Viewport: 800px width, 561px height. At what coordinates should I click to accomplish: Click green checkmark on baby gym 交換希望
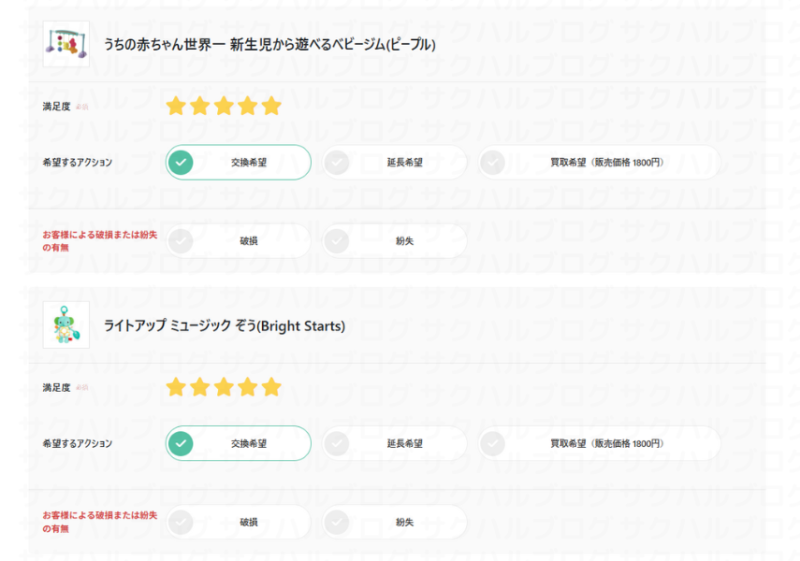point(181,162)
